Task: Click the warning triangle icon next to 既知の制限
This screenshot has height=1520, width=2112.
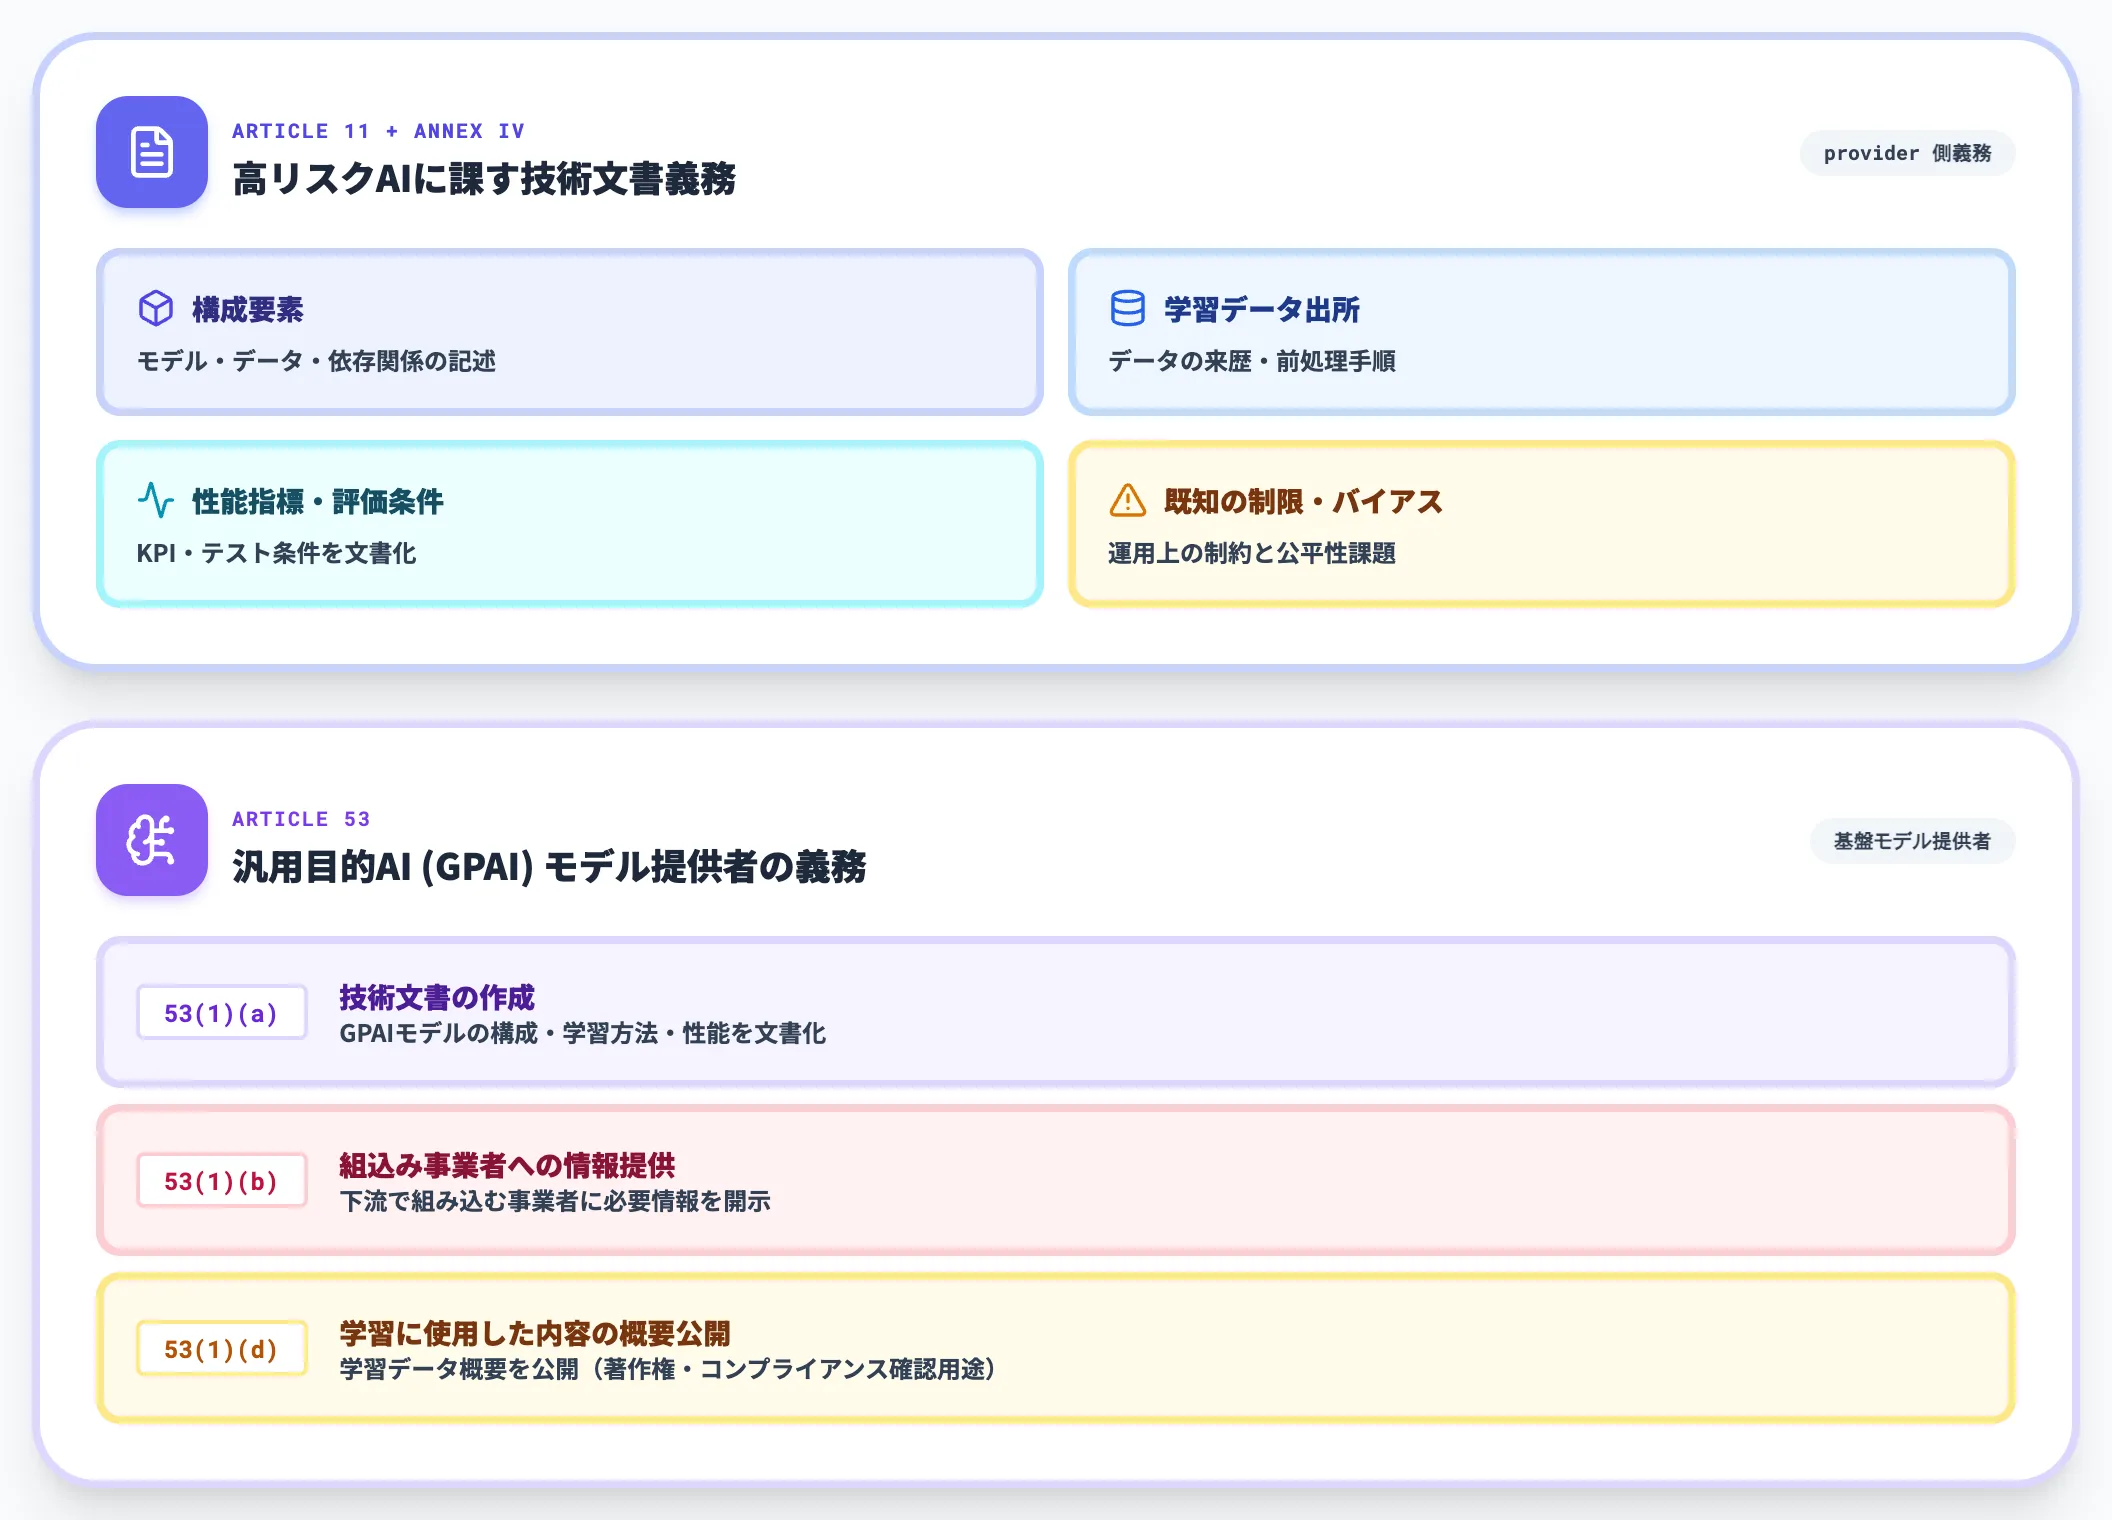Action: coord(1128,500)
